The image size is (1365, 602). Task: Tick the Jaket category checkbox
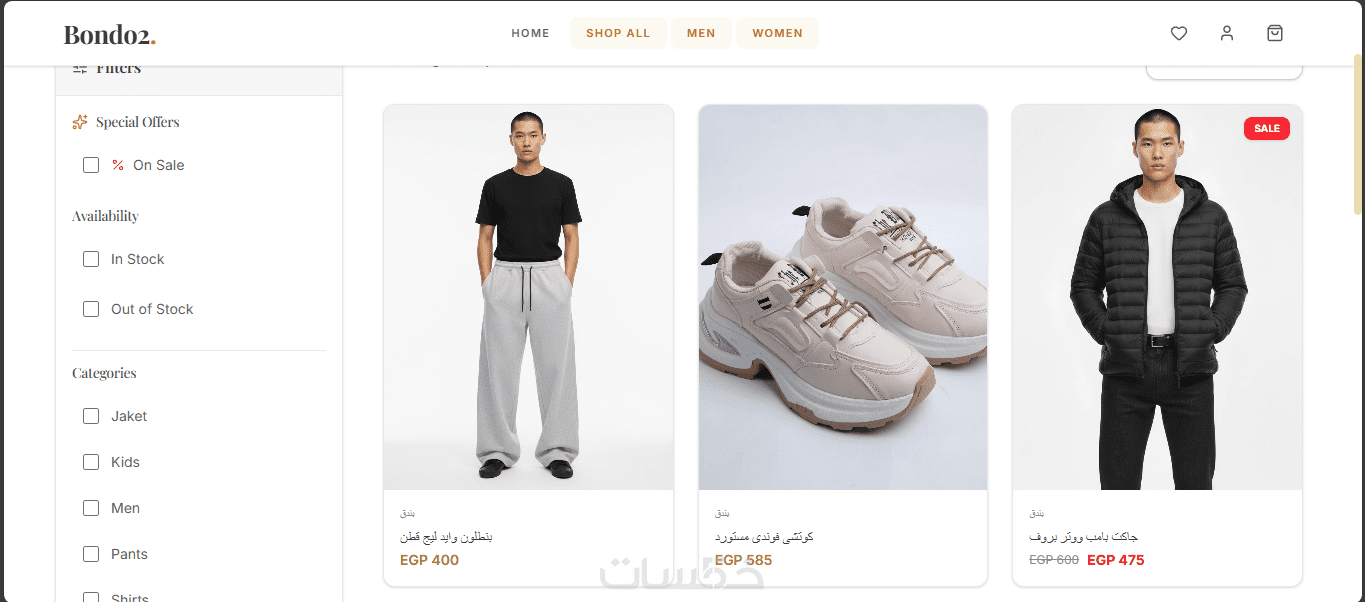(x=91, y=416)
